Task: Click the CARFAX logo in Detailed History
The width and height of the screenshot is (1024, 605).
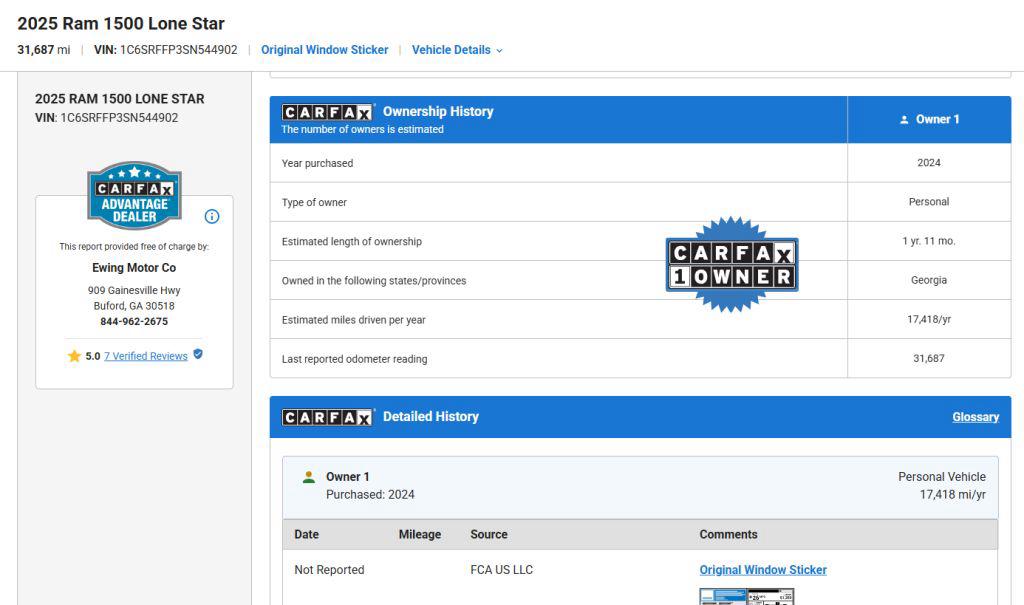Action: (327, 417)
